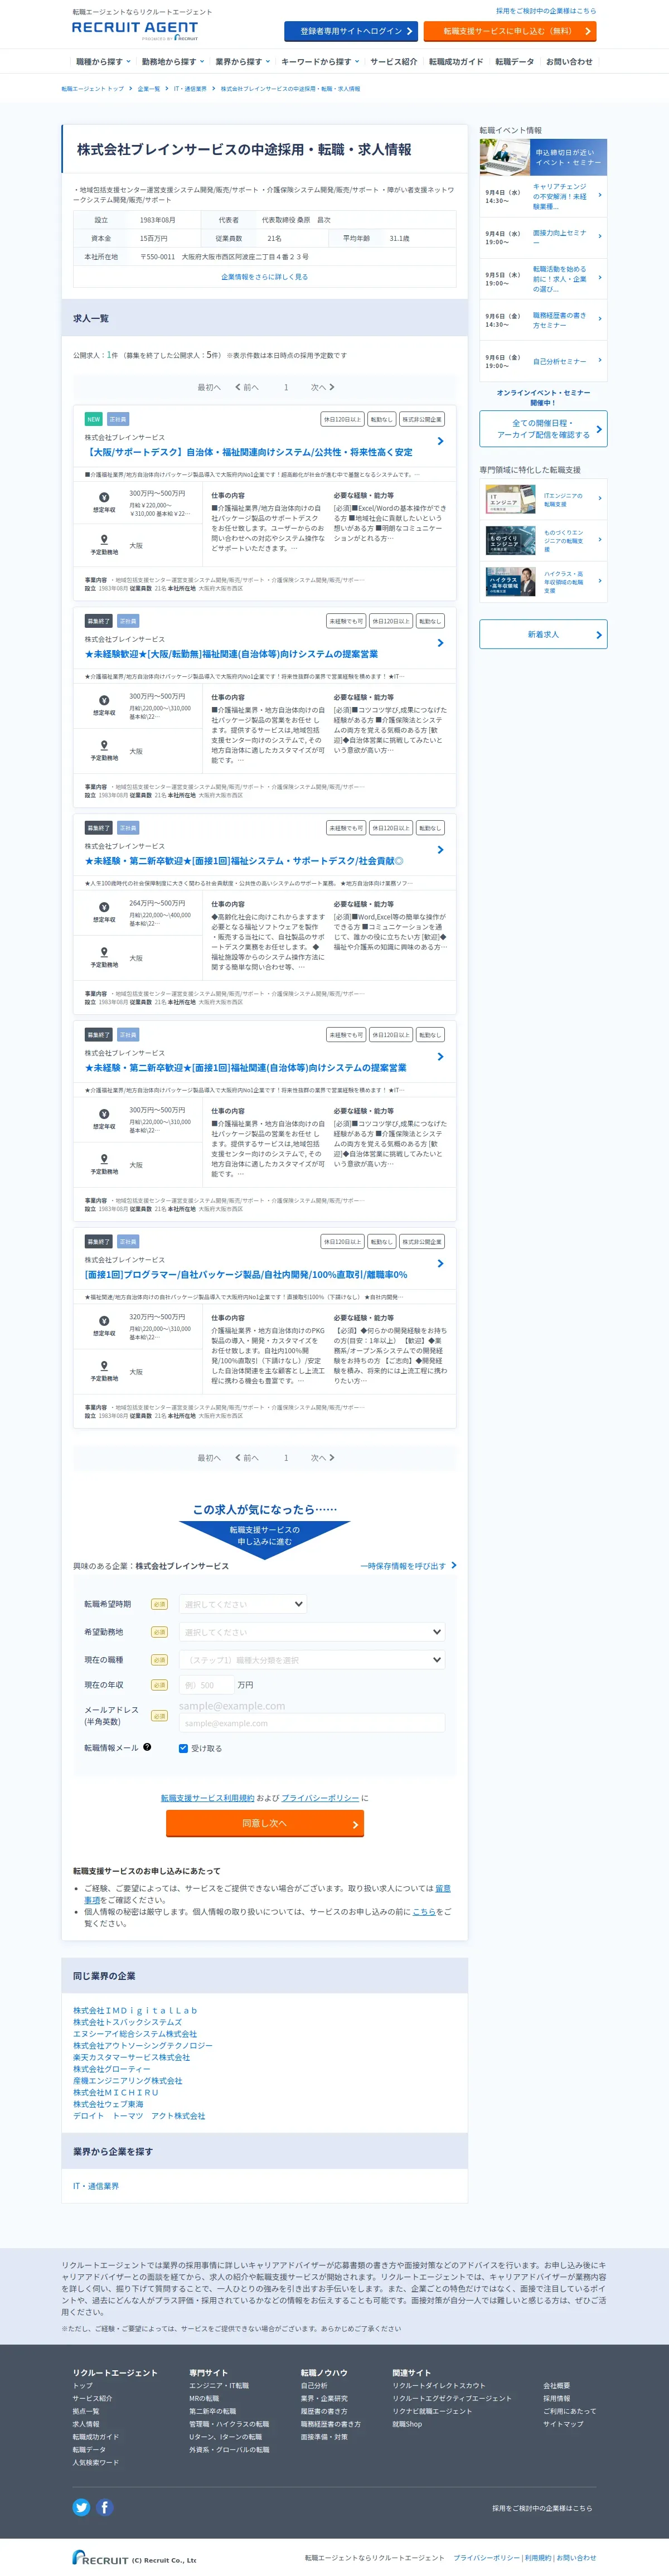Expand 企業情報をさらに詳しく見る

pos(264,277)
